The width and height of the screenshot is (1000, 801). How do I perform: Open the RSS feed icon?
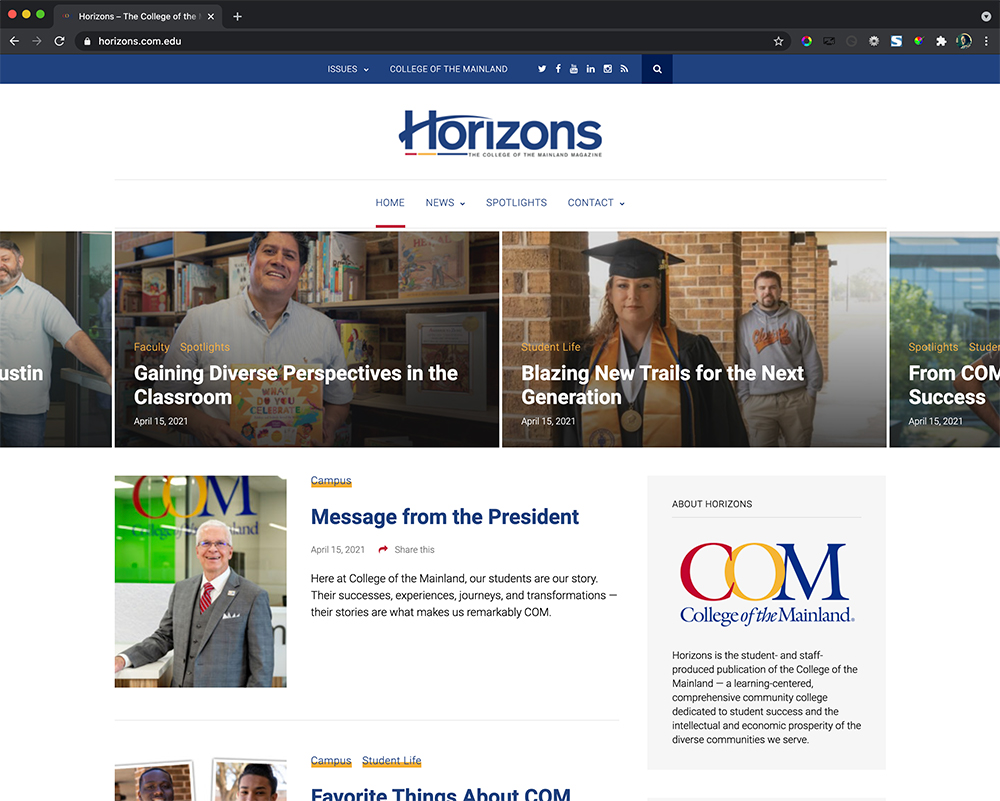[x=624, y=69]
